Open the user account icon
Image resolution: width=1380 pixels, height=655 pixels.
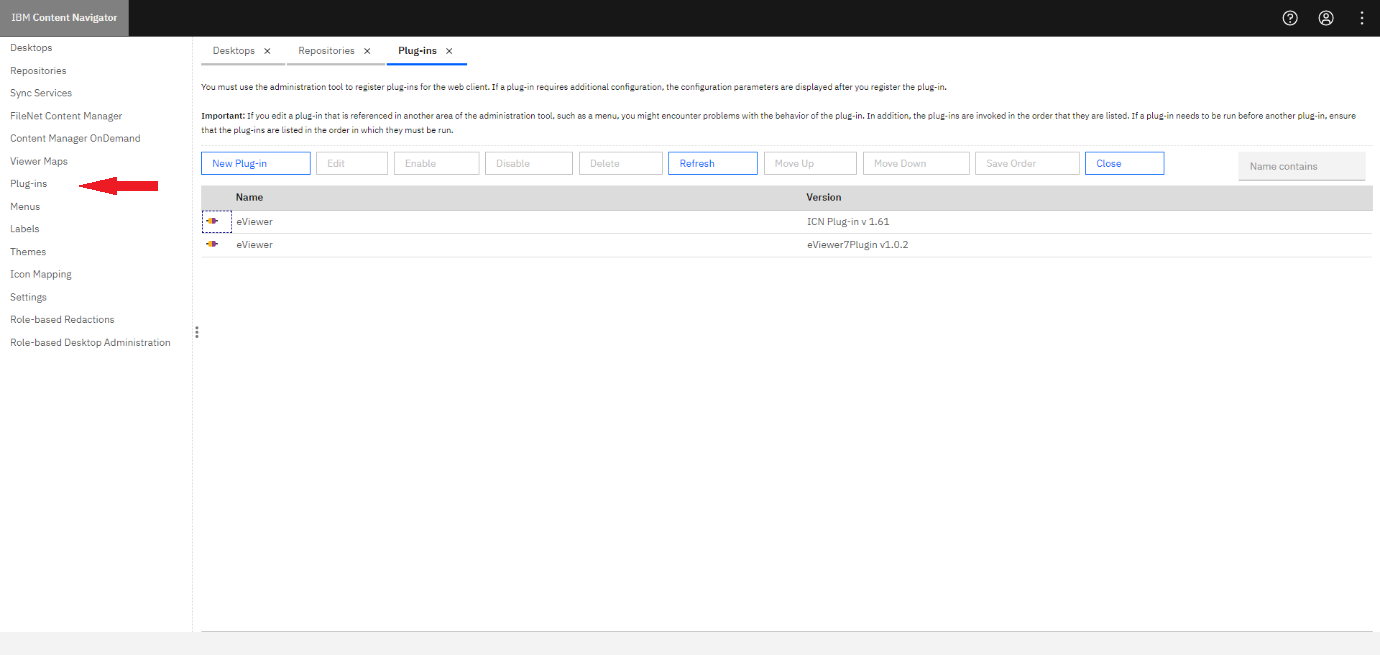click(1326, 18)
